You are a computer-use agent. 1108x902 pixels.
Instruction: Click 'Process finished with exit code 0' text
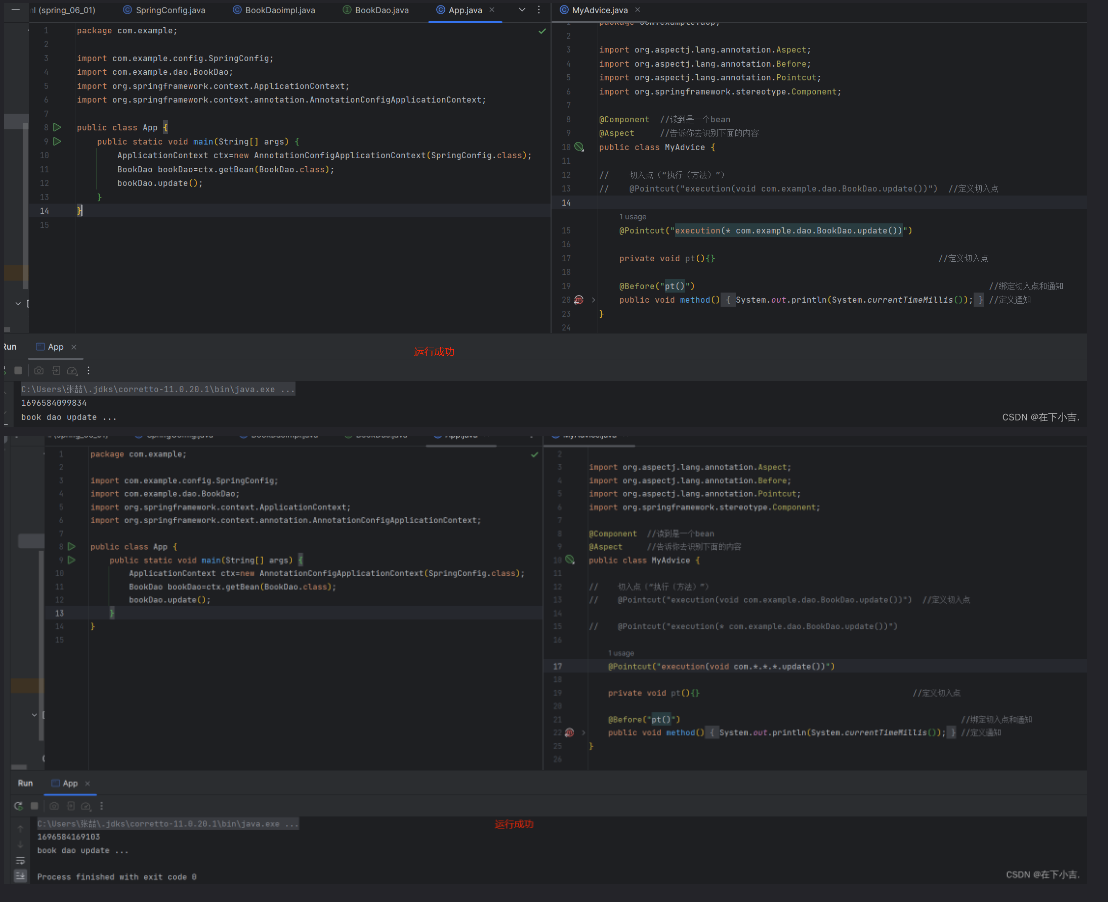(117, 877)
